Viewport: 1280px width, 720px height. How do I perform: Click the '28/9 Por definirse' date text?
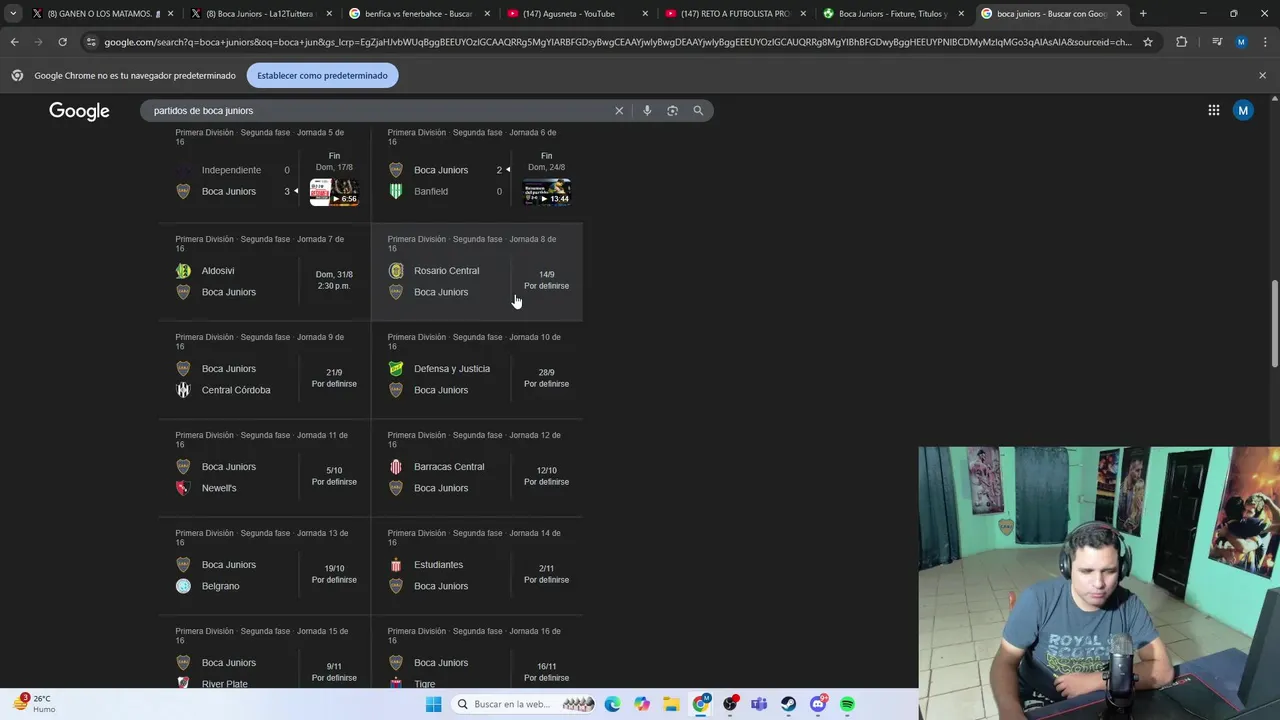click(546, 378)
